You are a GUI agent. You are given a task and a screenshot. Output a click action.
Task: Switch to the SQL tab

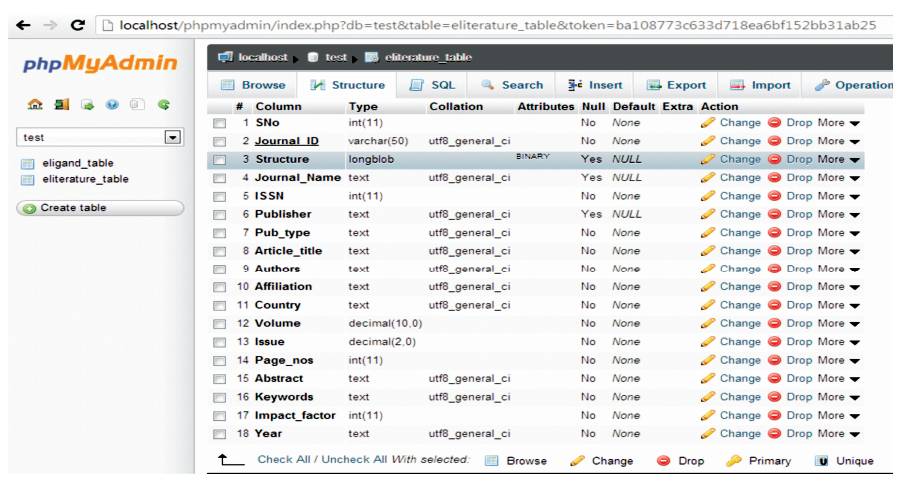434,85
